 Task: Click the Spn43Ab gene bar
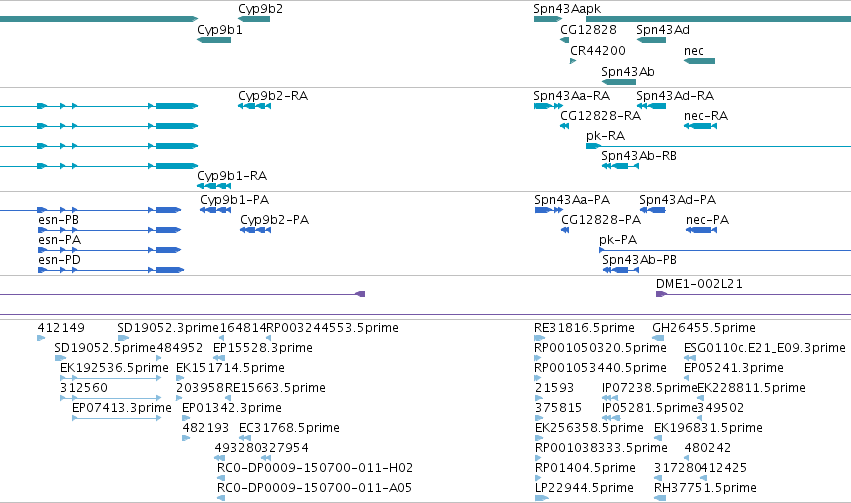[619, 82]
